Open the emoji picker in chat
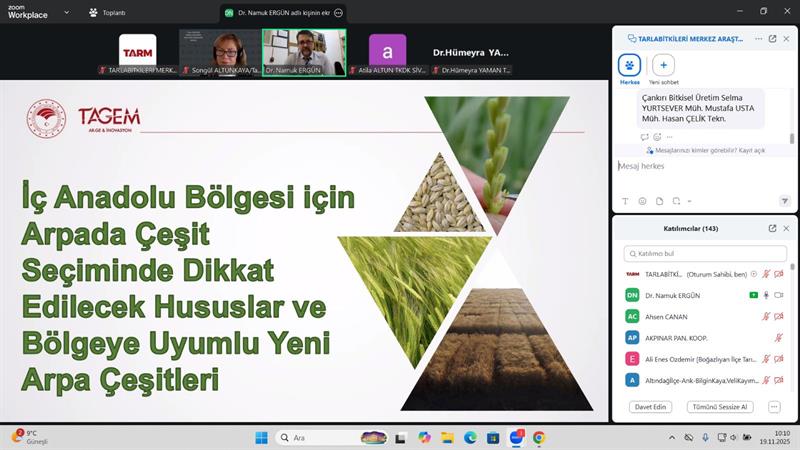The width and height of the screenshot is (800, 450). [641, 201]
